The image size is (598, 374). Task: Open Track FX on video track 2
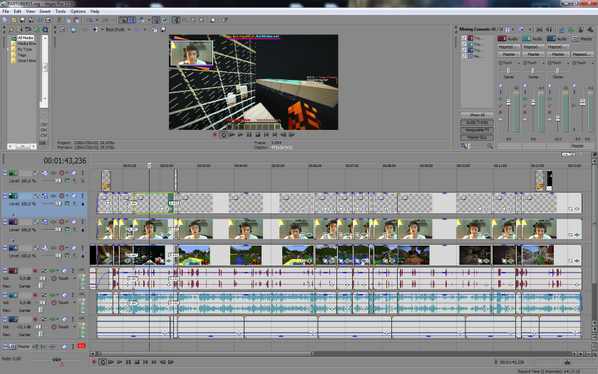[53, 196]
